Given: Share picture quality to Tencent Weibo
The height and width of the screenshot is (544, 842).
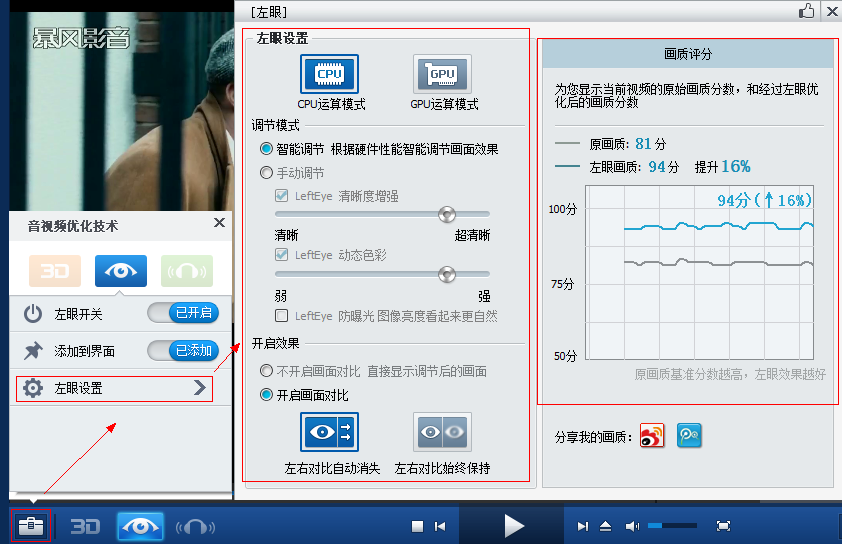Looking at the screenshot, I should point(688,436).
